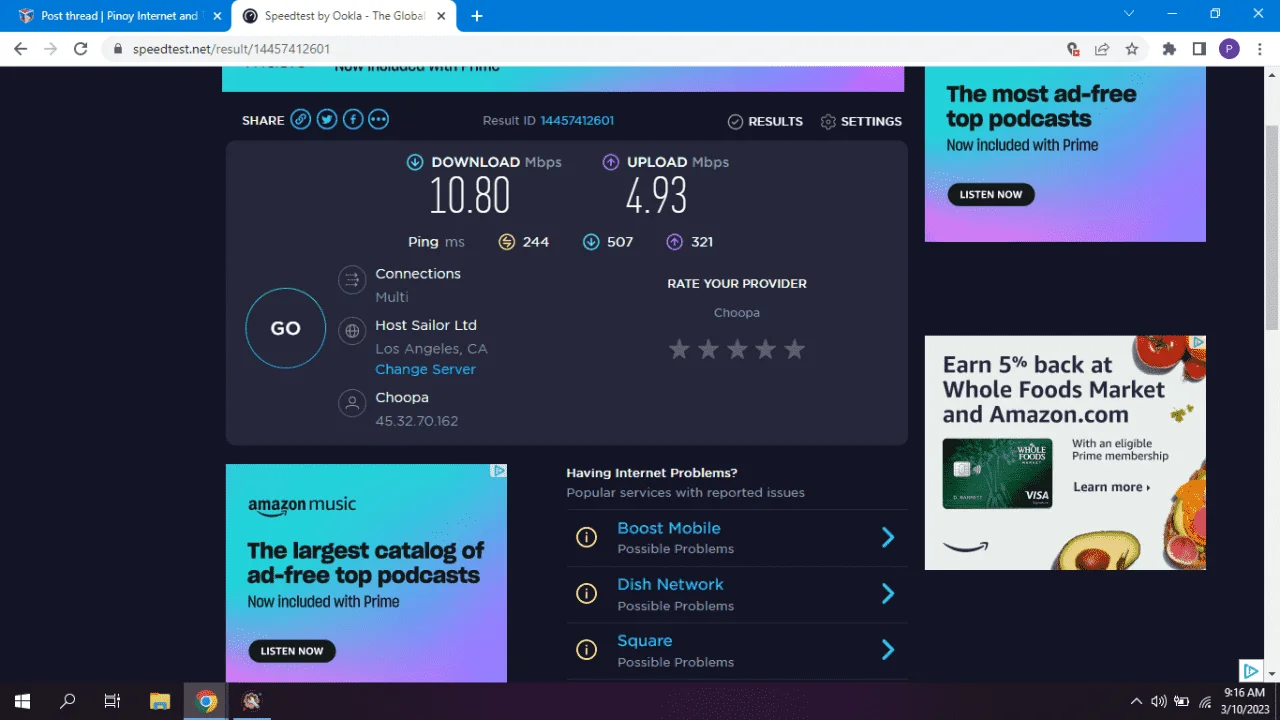1280x720 pixels.
Task: Click LISTEN NOW in the Amazon Music ad
Action: 292,651
